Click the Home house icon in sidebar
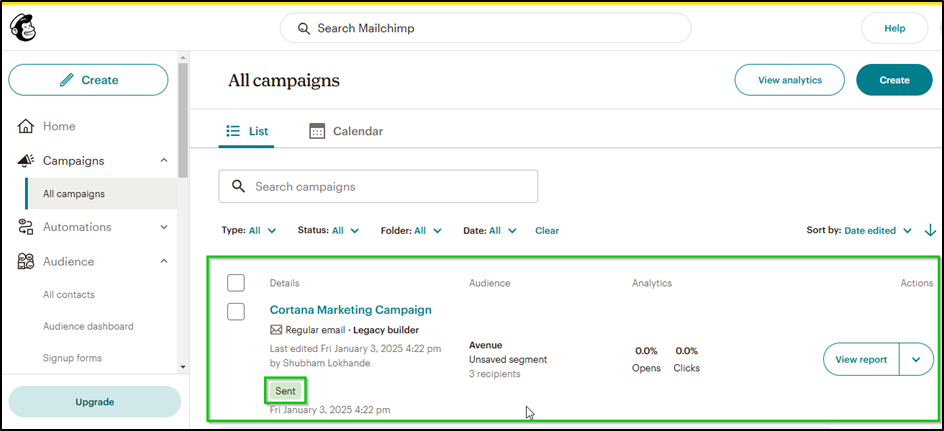 [x=27, y=127]
